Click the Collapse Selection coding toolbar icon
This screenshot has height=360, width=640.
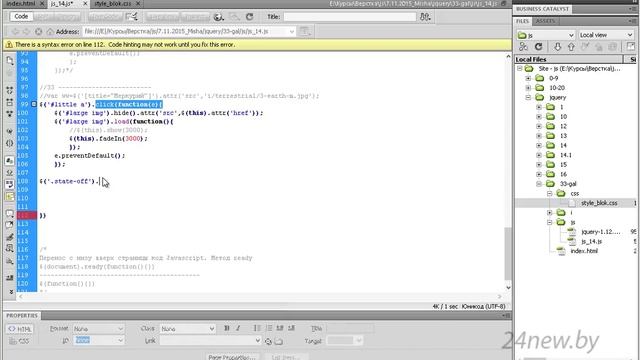10,102
